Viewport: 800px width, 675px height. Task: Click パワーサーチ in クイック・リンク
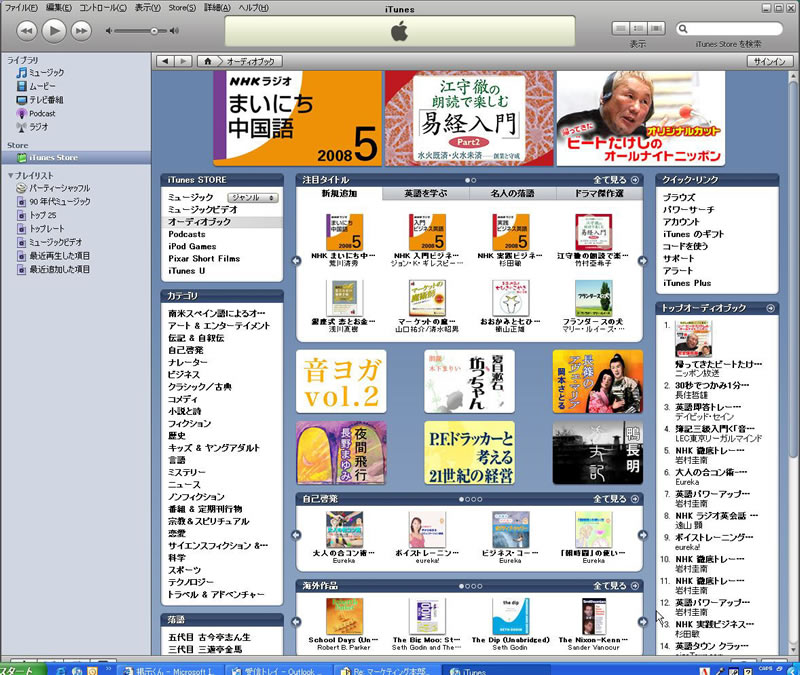(688, 210)
